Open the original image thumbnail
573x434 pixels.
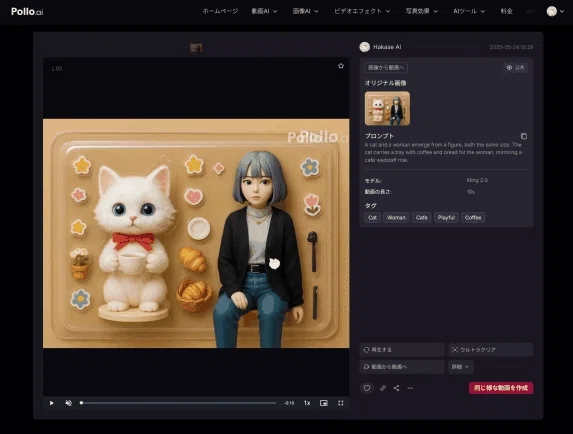[x=387, y=108]
